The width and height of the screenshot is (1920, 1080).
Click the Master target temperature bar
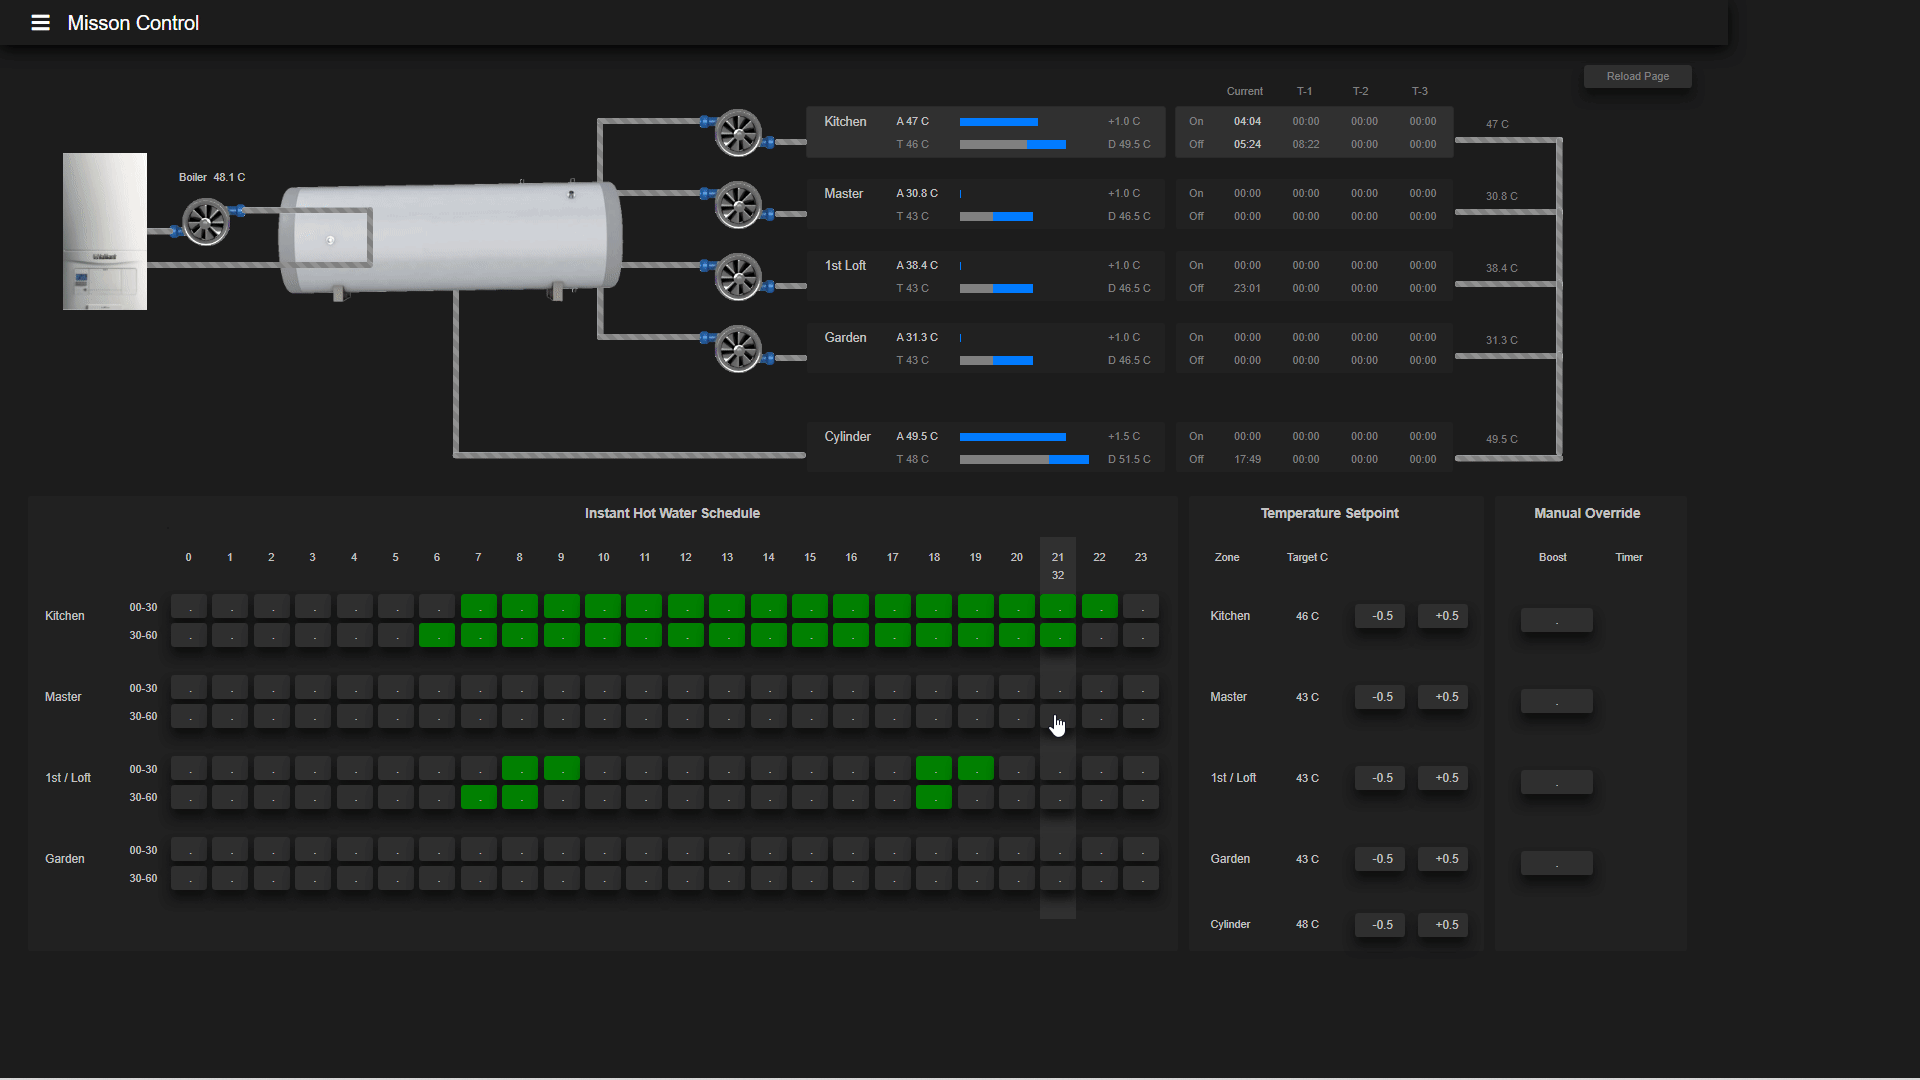996,217
